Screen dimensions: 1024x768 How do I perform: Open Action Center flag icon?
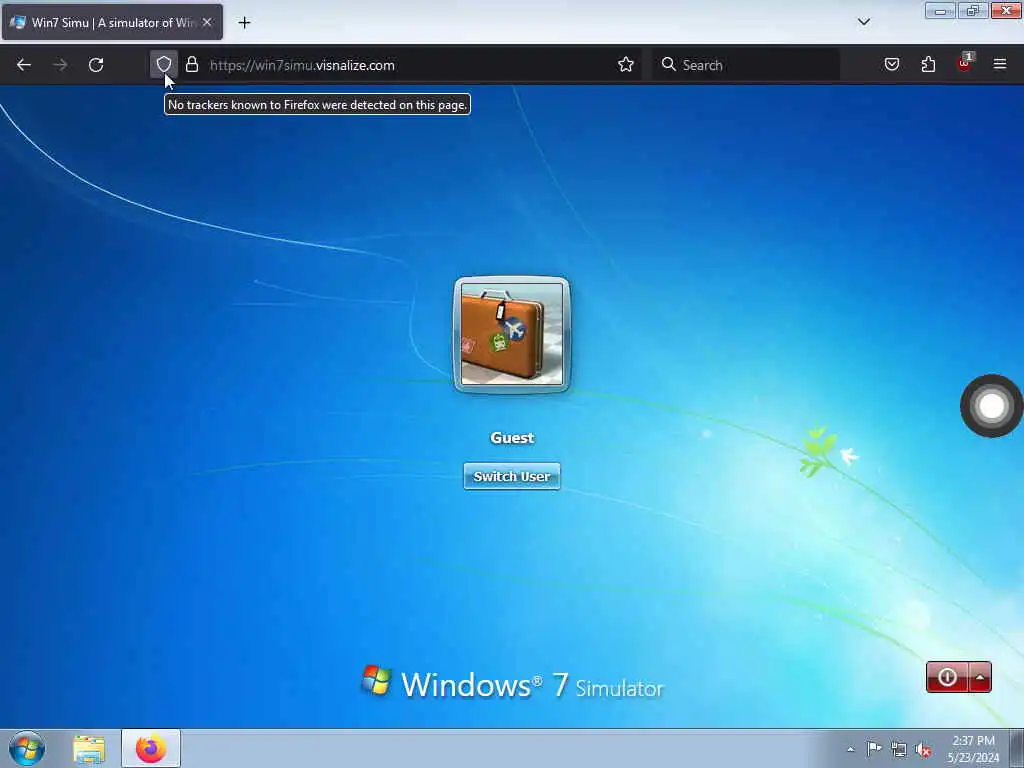click(874, 748)
